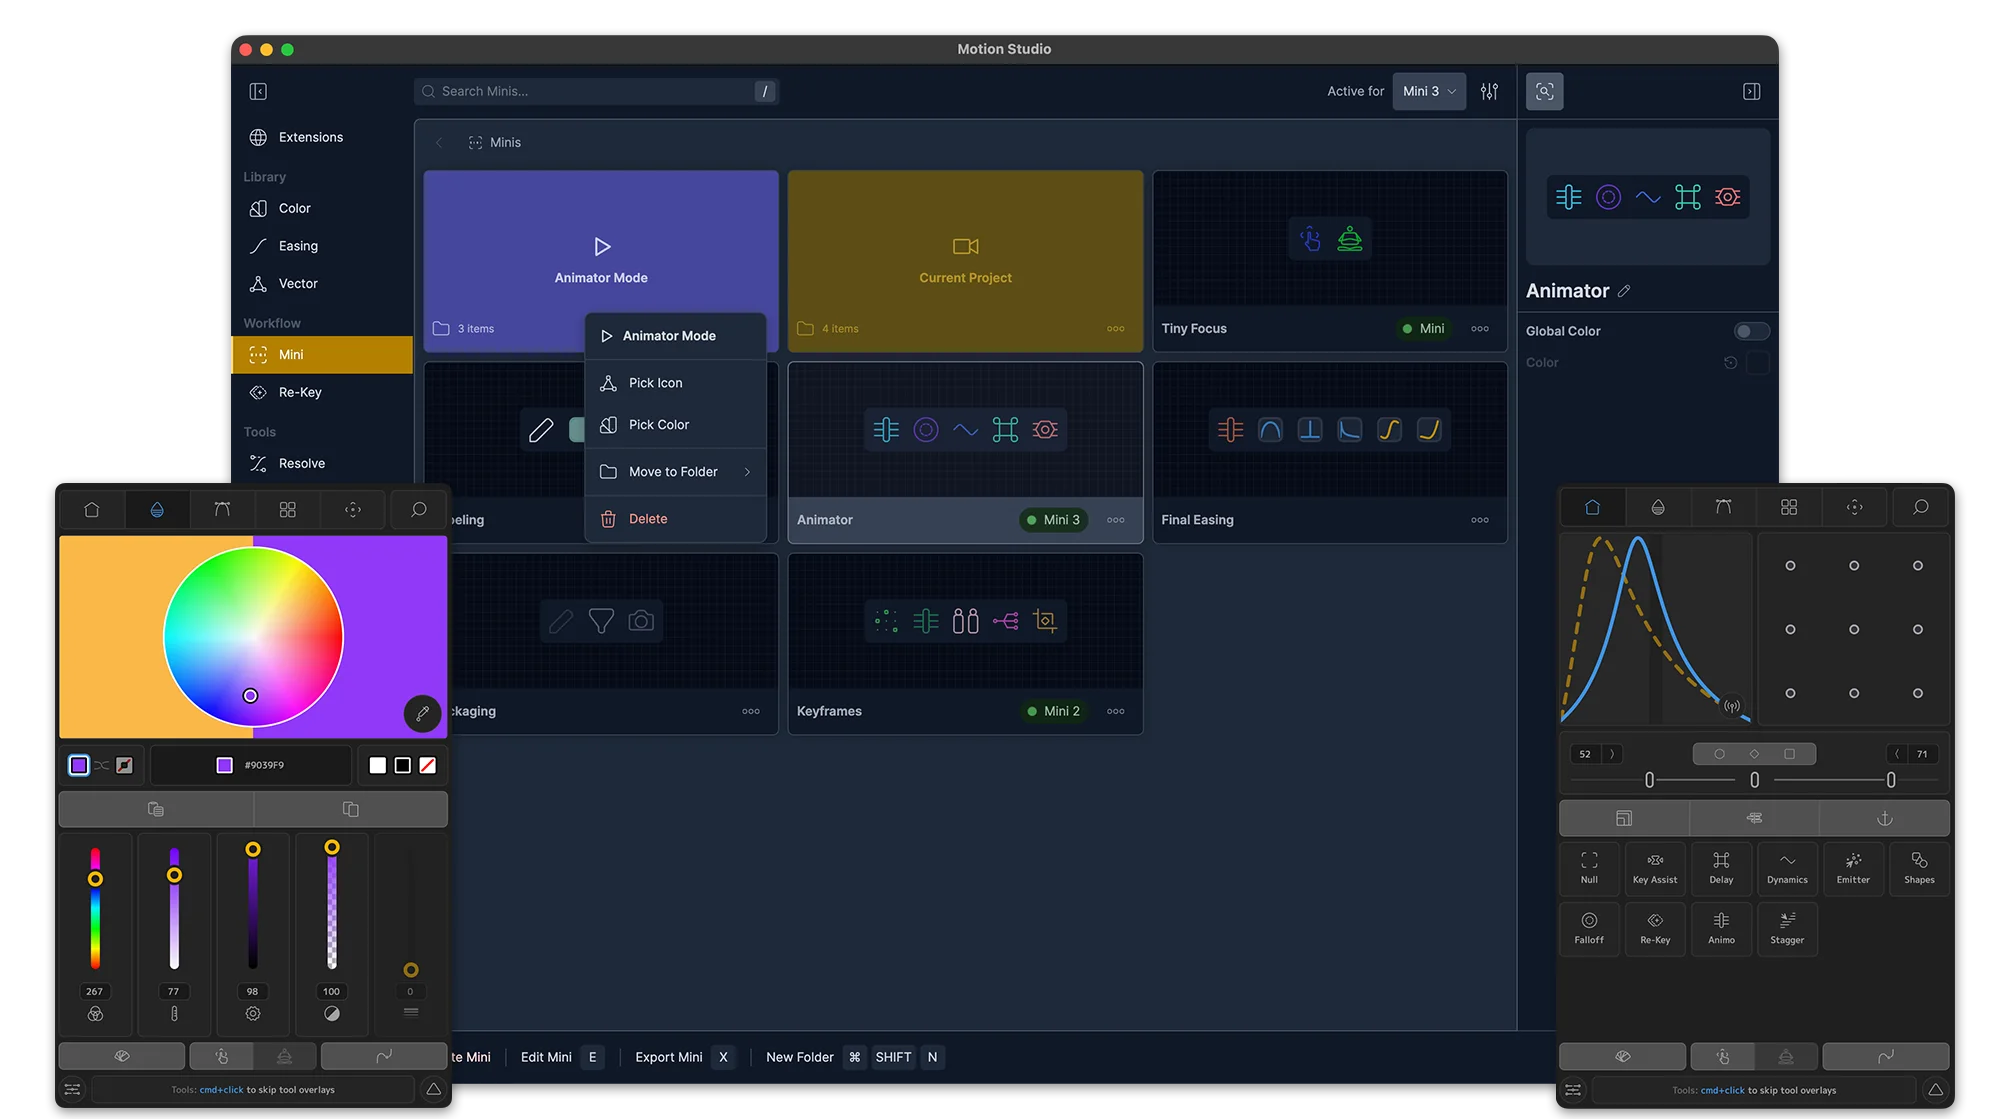Image resolution: width=2000 pixels, height=1119 pixels.
Task: Open search tab in left floating panel
Action: tap(419, 510)
